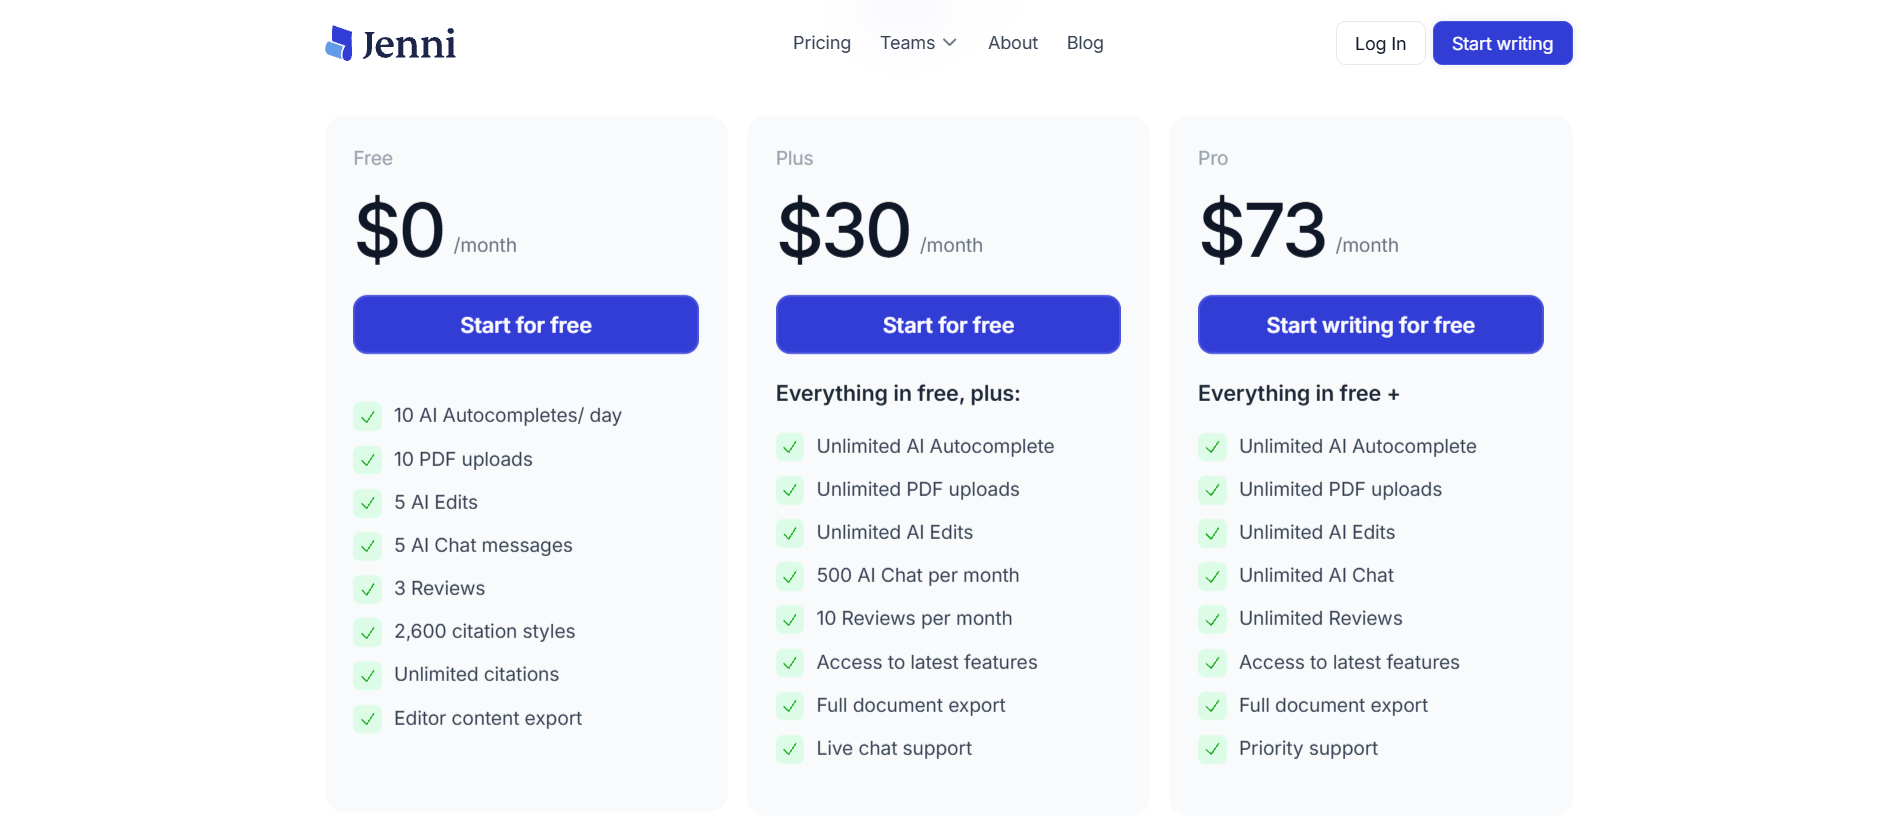
Task: Click the checkmark beside 10 PDF uploads
Action: pyautogui.click(x=367, y=460)
